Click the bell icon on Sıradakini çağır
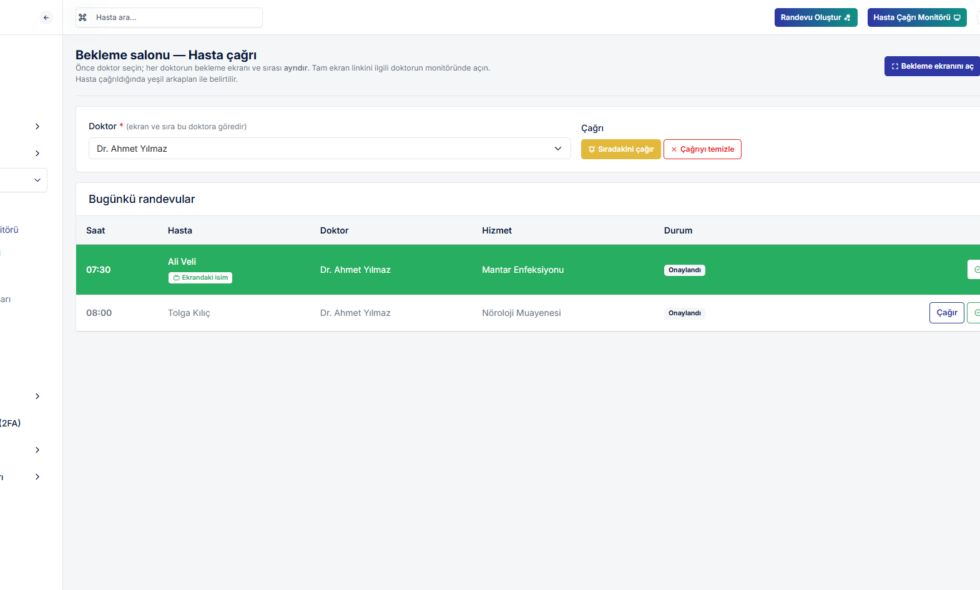This screenshot has height=590, width=980. tap(592, 149)
